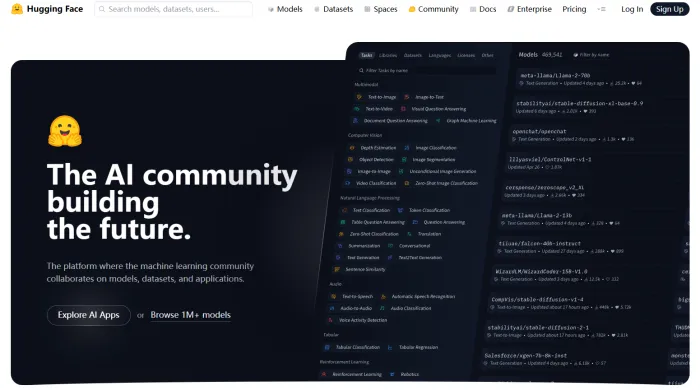Click the cube icon beside Models

tap(271, 9)
